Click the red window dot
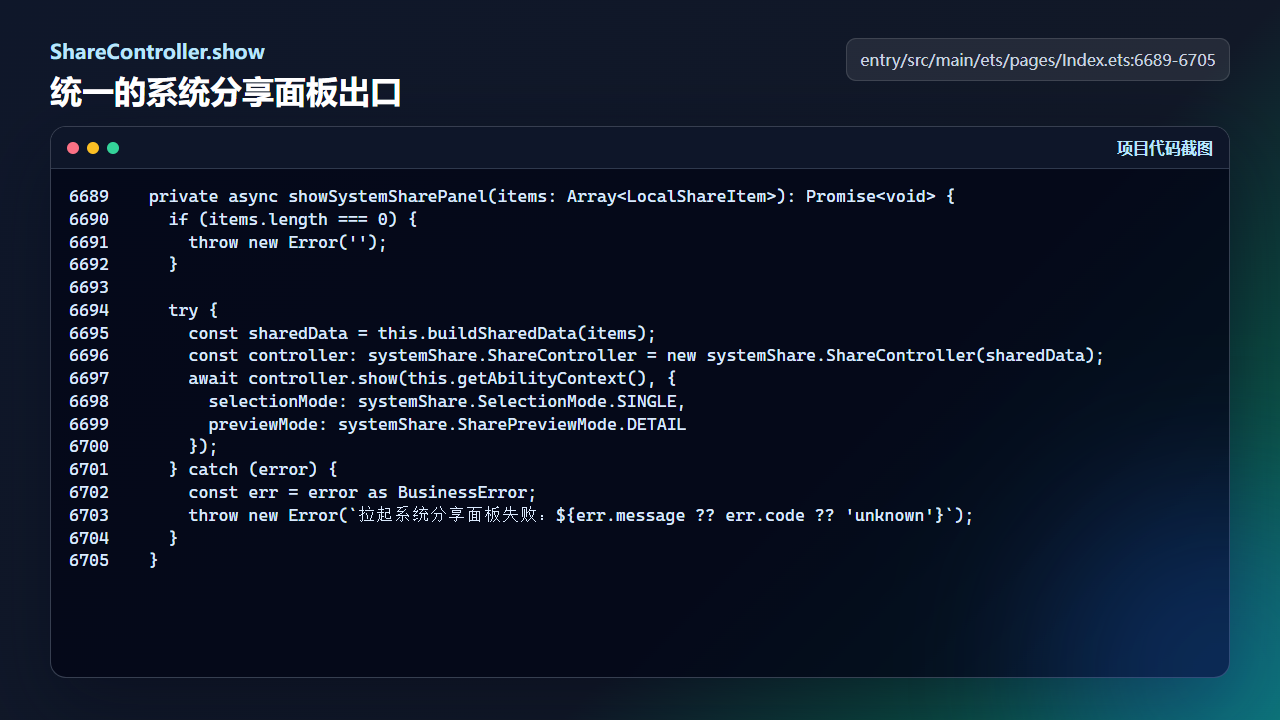The width and height of the screenshot is (1280, 720). click(73, 148)
